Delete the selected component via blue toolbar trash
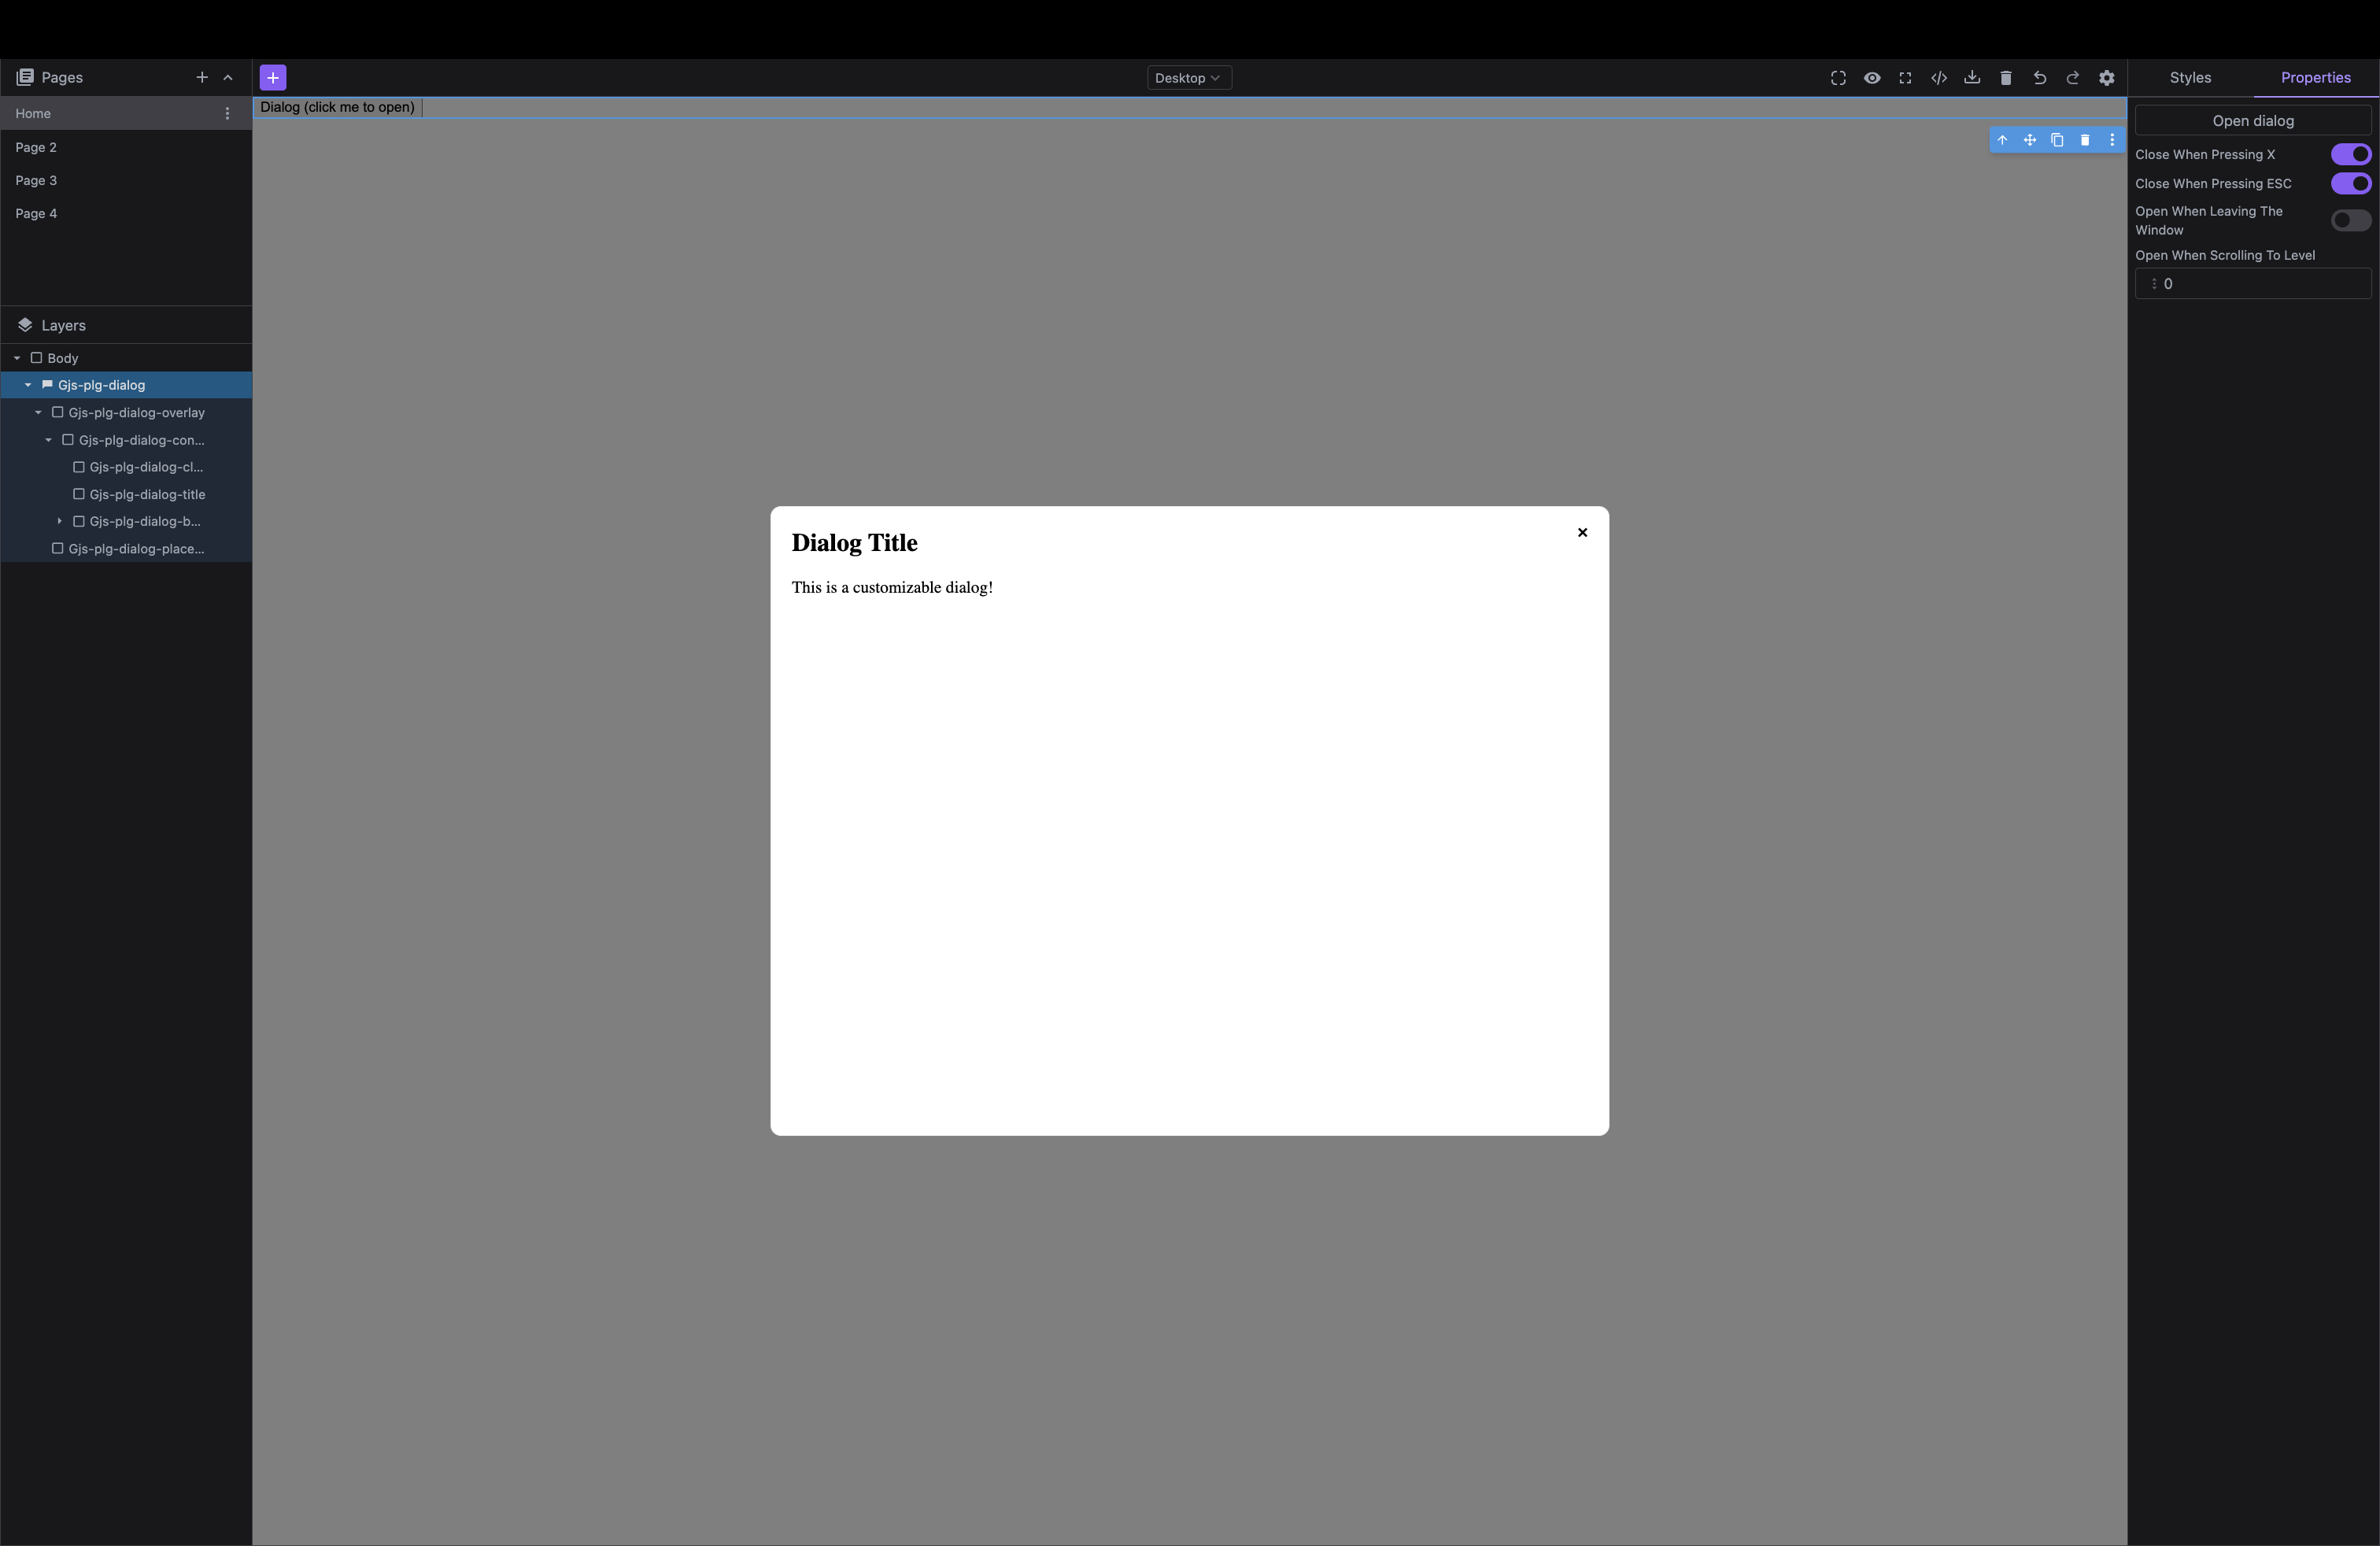Screen dimensions: 2380x1546 2085,140
